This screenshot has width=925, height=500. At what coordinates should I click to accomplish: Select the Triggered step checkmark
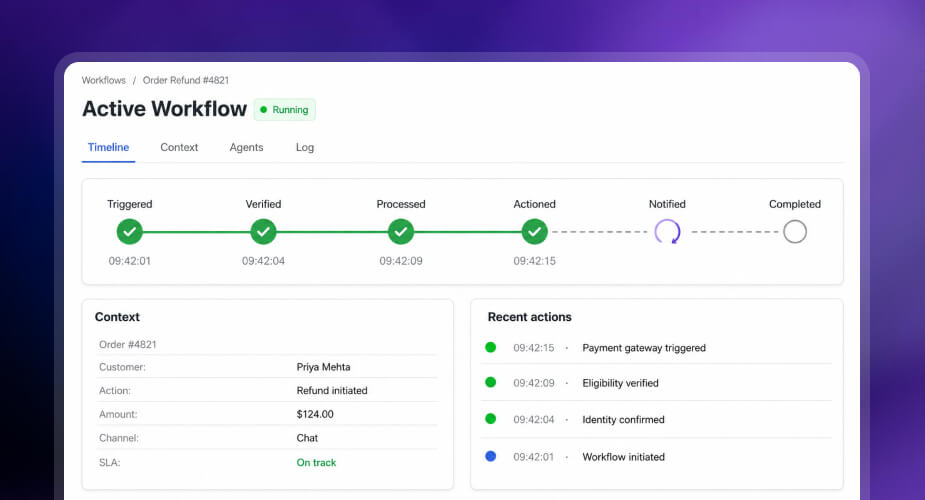pyautogui.click(x=130, y=232)
